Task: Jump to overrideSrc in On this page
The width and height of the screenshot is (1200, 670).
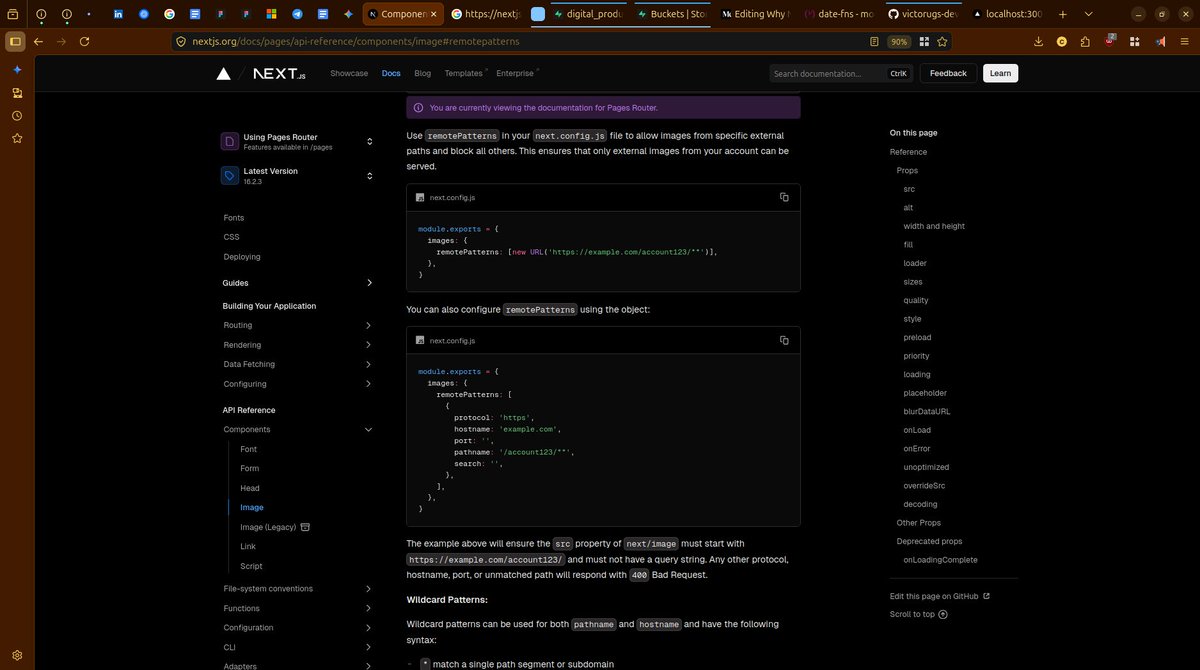Action: [924, 485]
